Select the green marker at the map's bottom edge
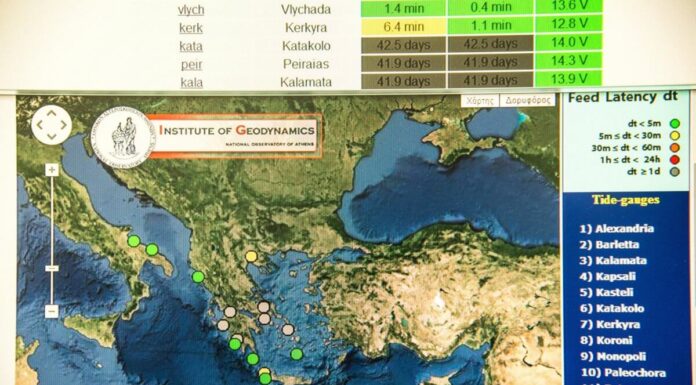This screenshot has height=385, width=696. [265, 379]
